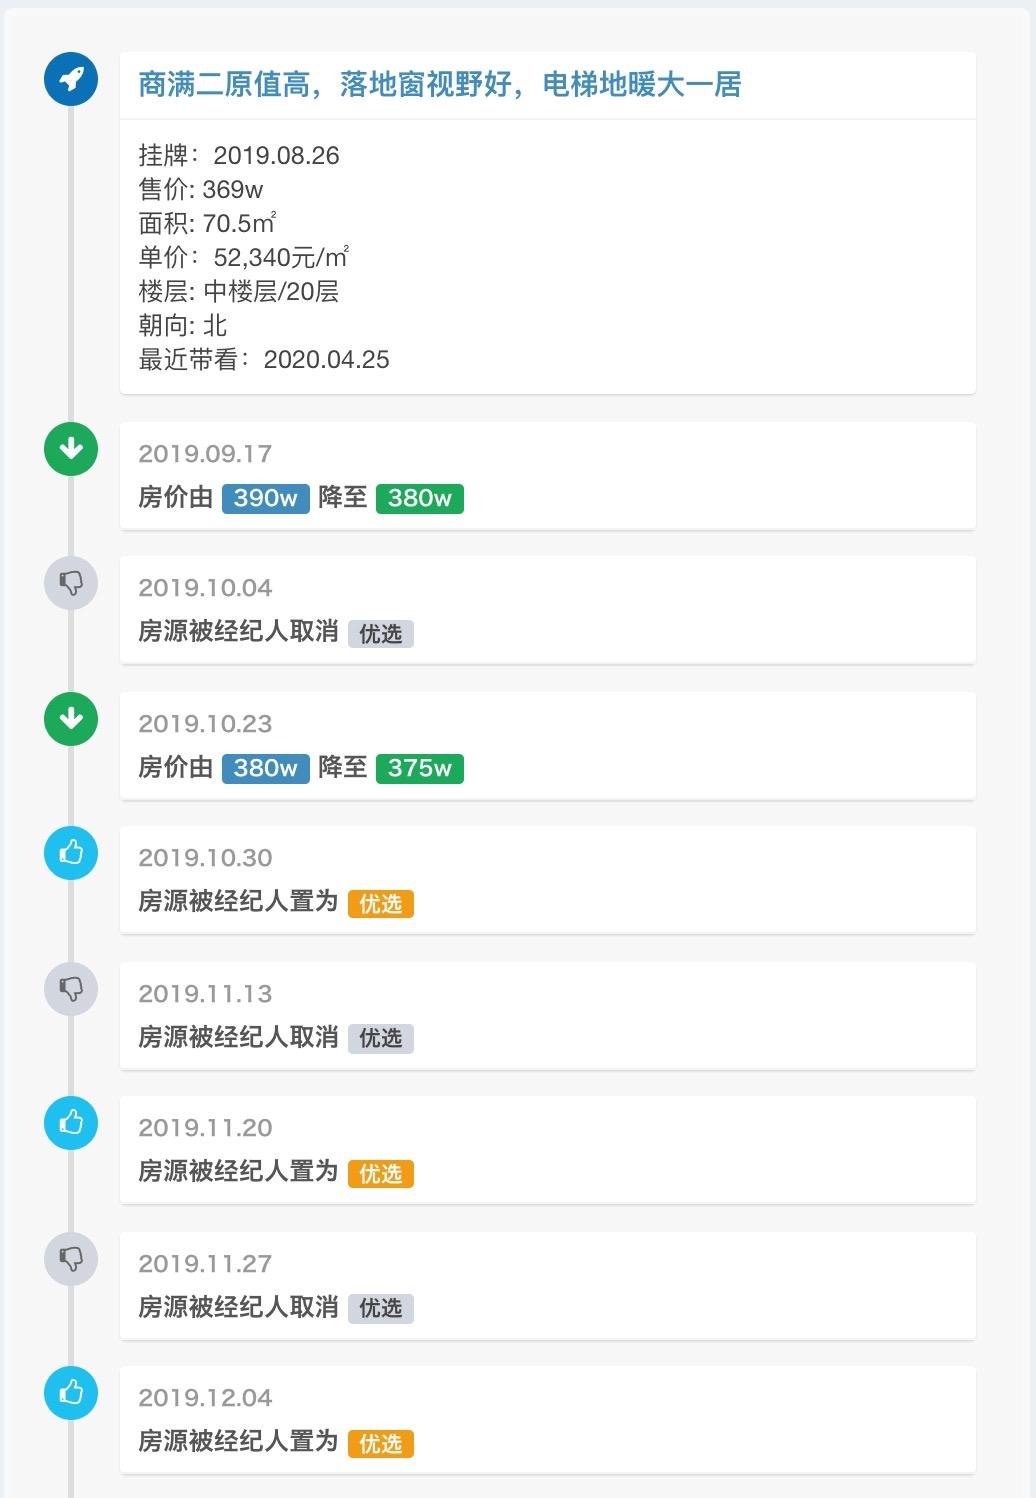The image size is (1036, 1498).
Task: Select the green price-drop arrow for 2019.09.17
Action: 70,450
